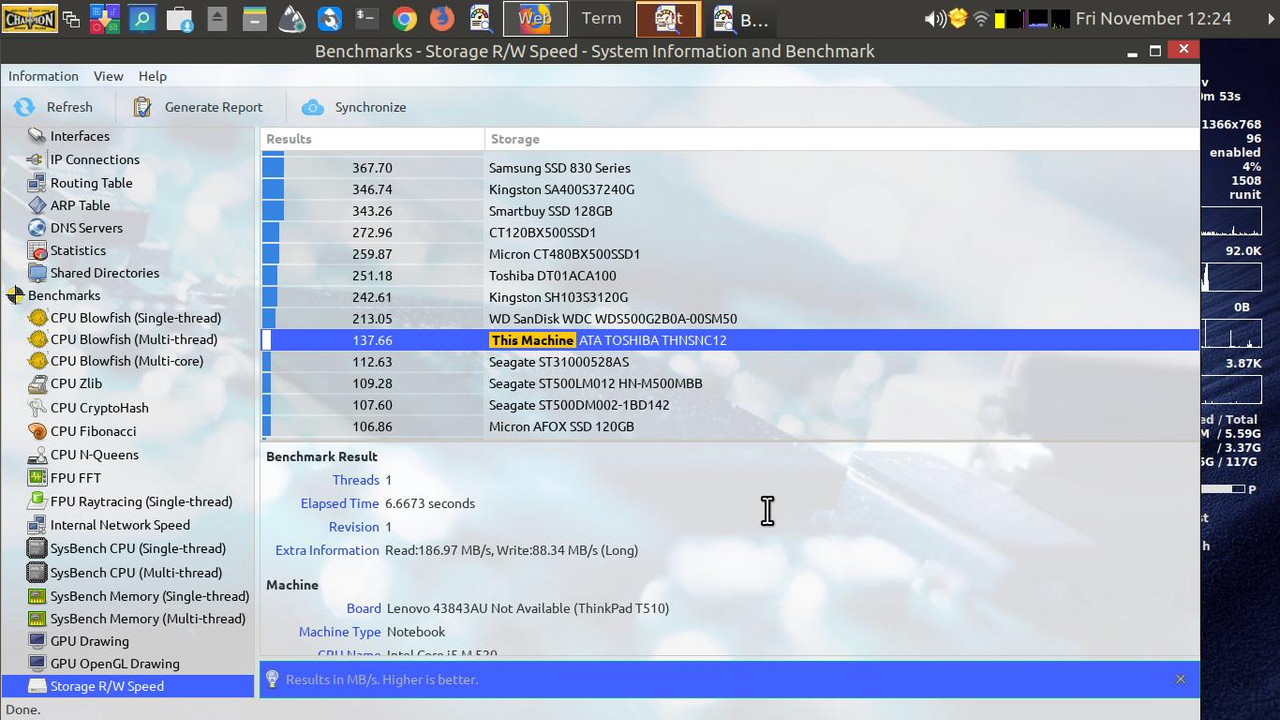Click the Wi-Fi network tray icon

point(980,18)
